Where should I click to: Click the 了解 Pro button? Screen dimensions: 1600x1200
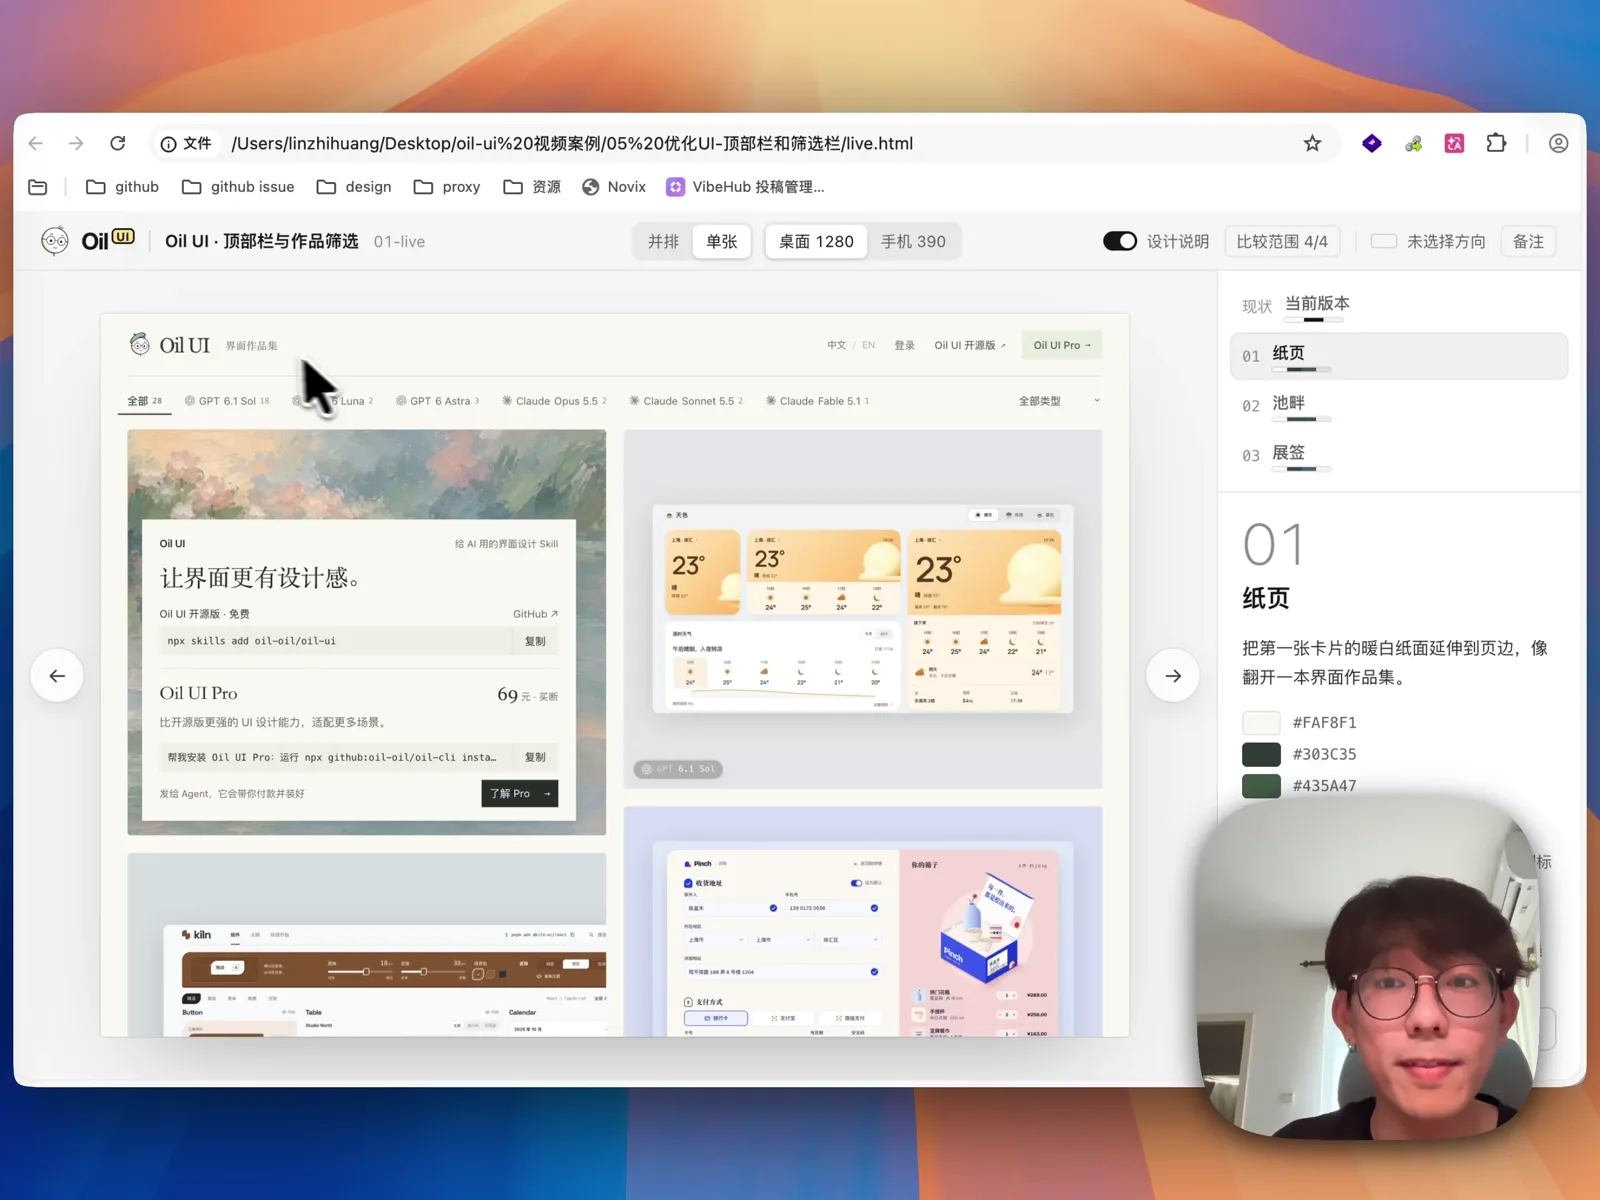pyautogui.click(x=519, y=793)
